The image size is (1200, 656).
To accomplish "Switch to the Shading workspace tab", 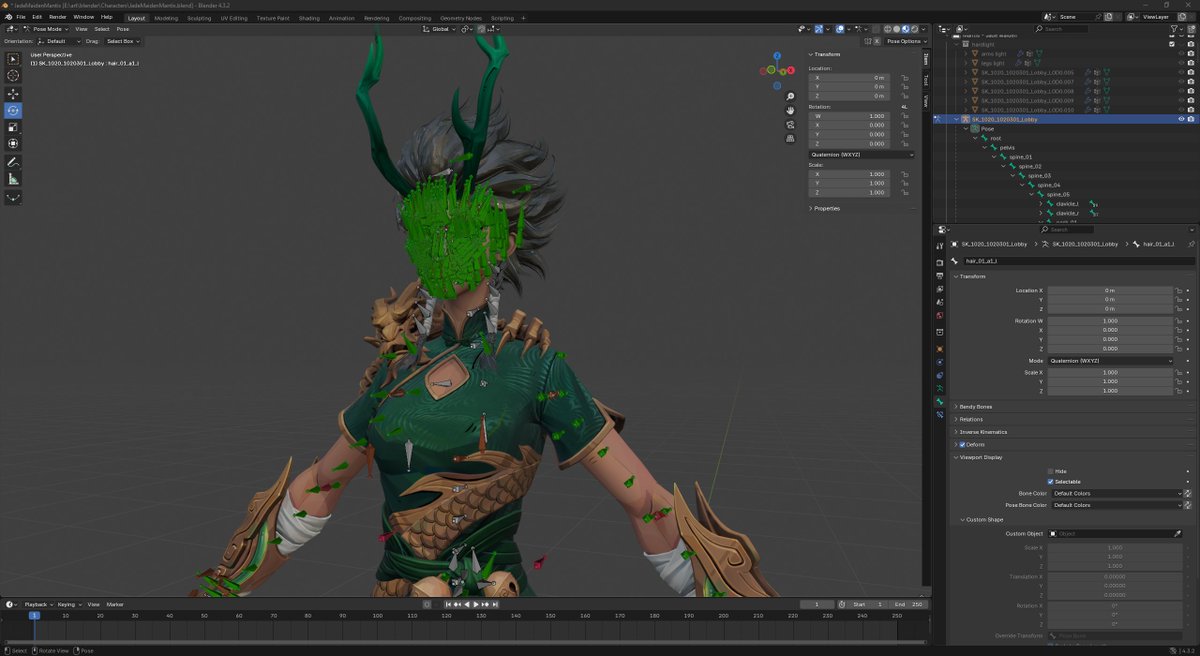I will tap(309, 18).
